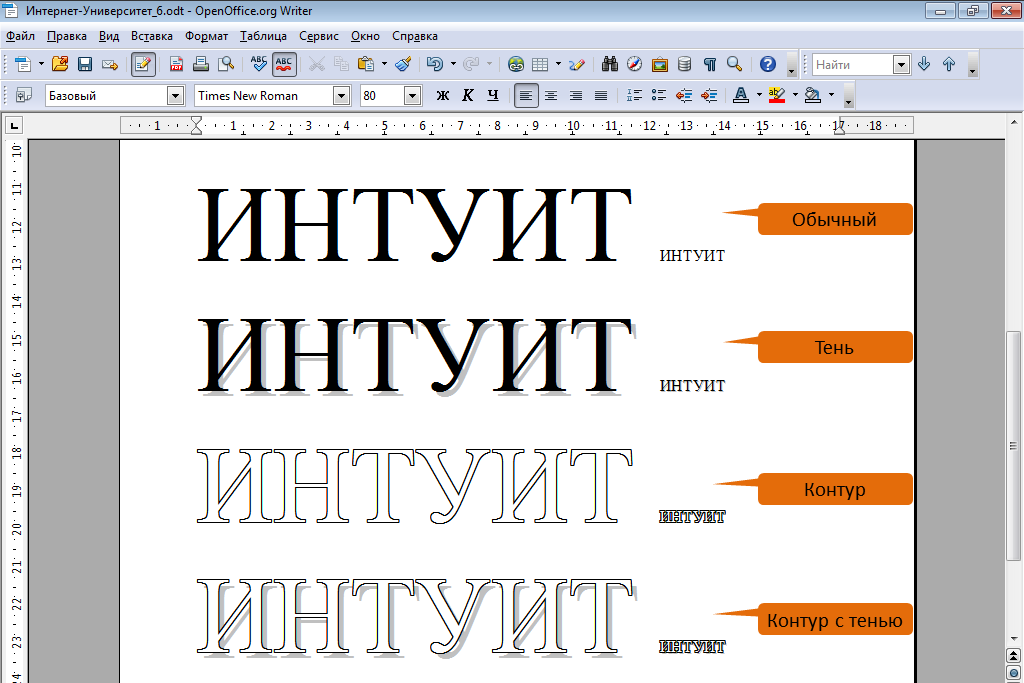Image resolution: width=1024 pixels, height=683 pixels.
Task: Redo the last undone action
Action: (471, 64)
